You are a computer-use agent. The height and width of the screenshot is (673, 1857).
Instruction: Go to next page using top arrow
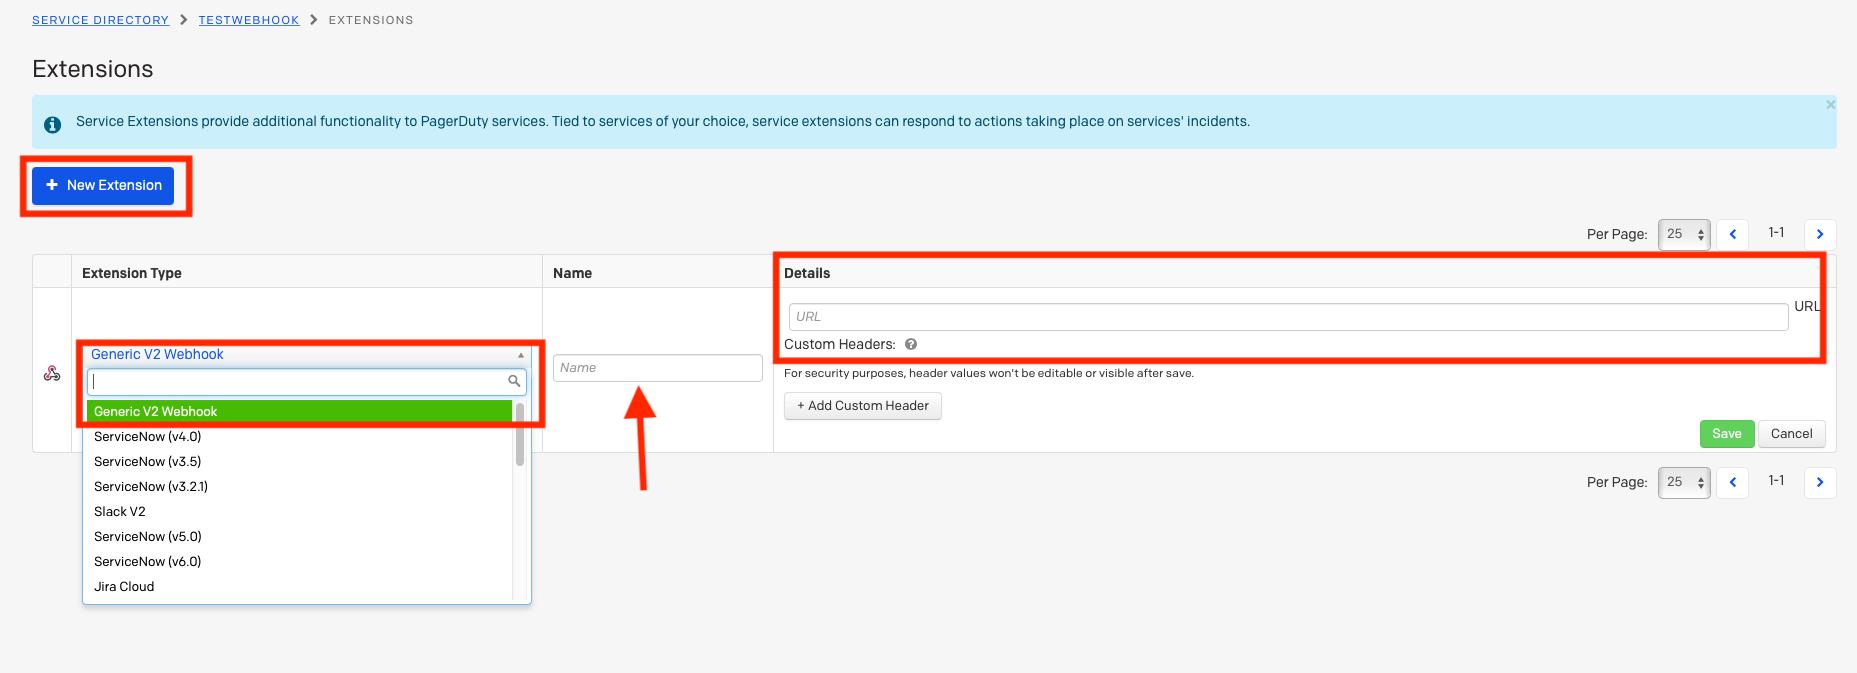(x=1820, y=234)
